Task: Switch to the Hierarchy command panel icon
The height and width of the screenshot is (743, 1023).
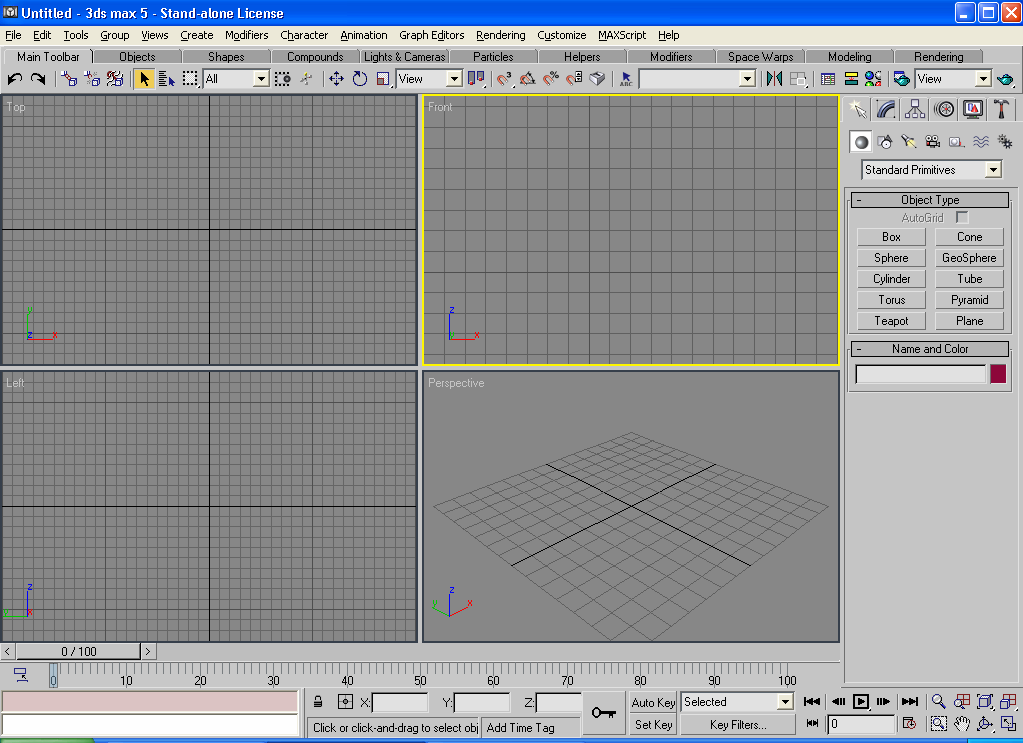Action: point(915,109)
